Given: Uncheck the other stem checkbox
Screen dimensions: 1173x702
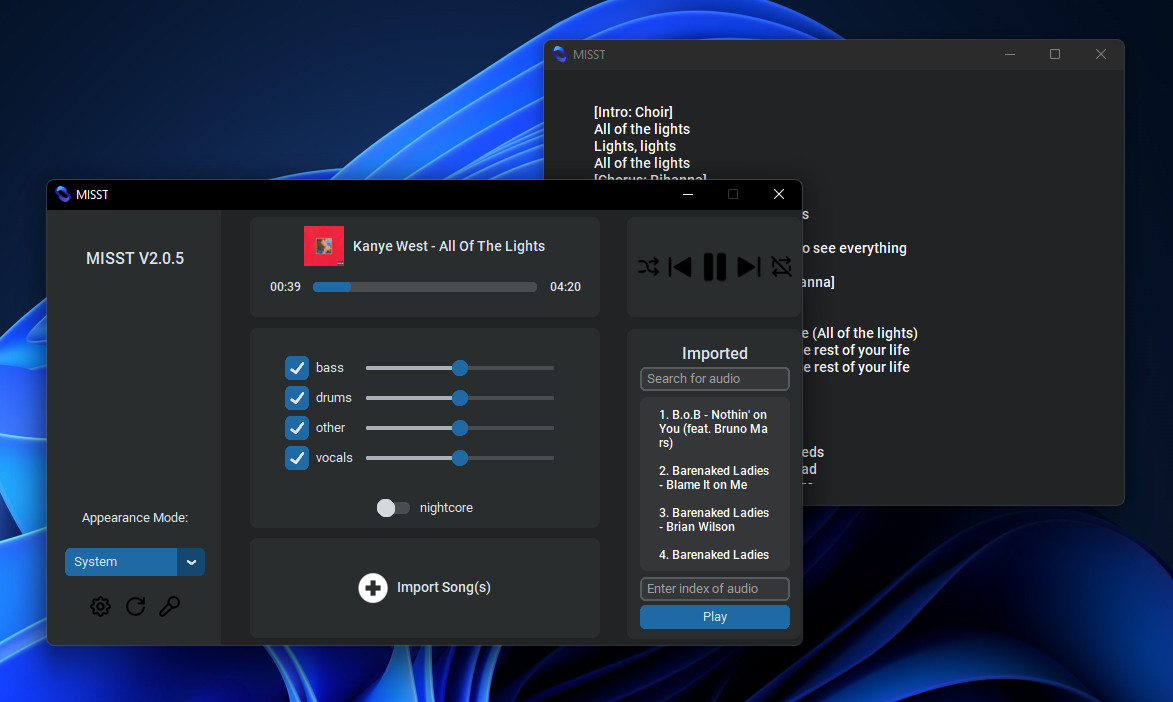Looking at the screenshot, I should pos(297,427).
